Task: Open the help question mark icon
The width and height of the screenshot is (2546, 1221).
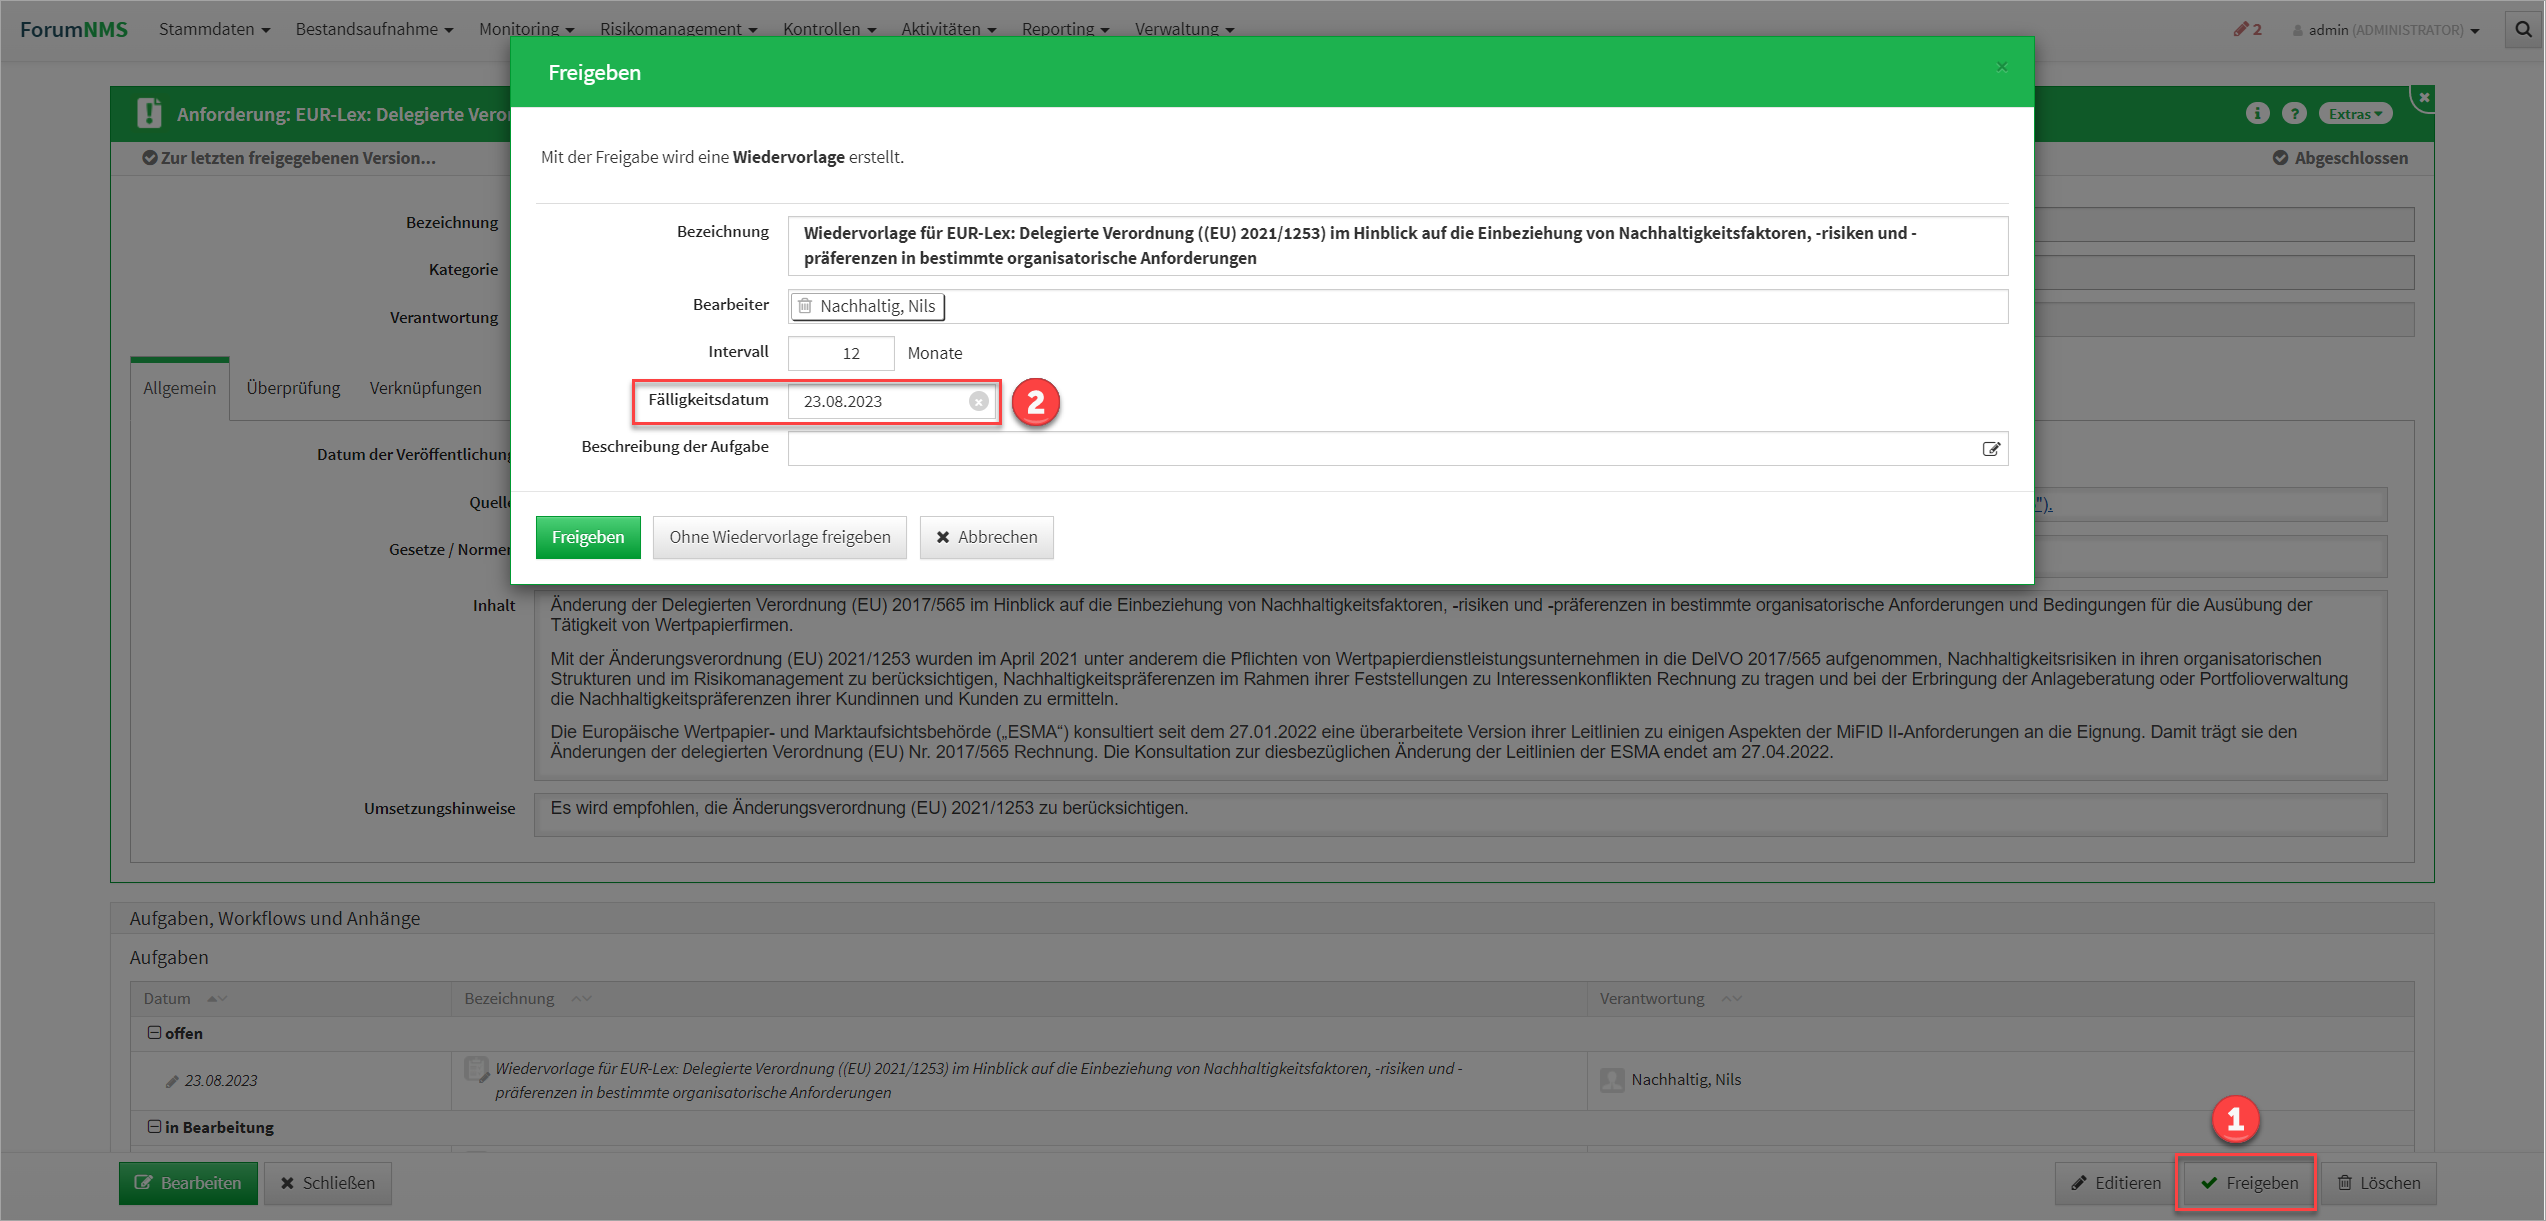Action: 2293,113
